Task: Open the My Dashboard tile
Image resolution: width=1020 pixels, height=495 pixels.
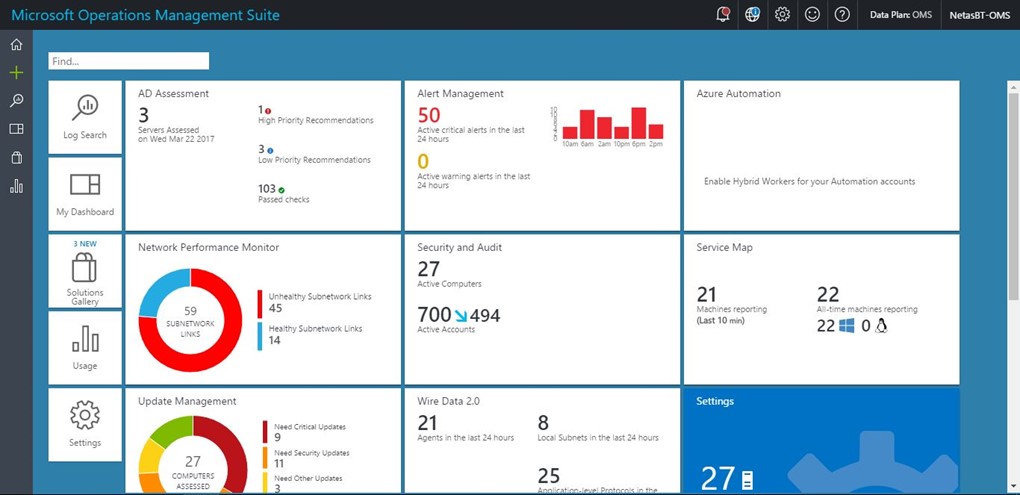Action: tap(85, 194)
